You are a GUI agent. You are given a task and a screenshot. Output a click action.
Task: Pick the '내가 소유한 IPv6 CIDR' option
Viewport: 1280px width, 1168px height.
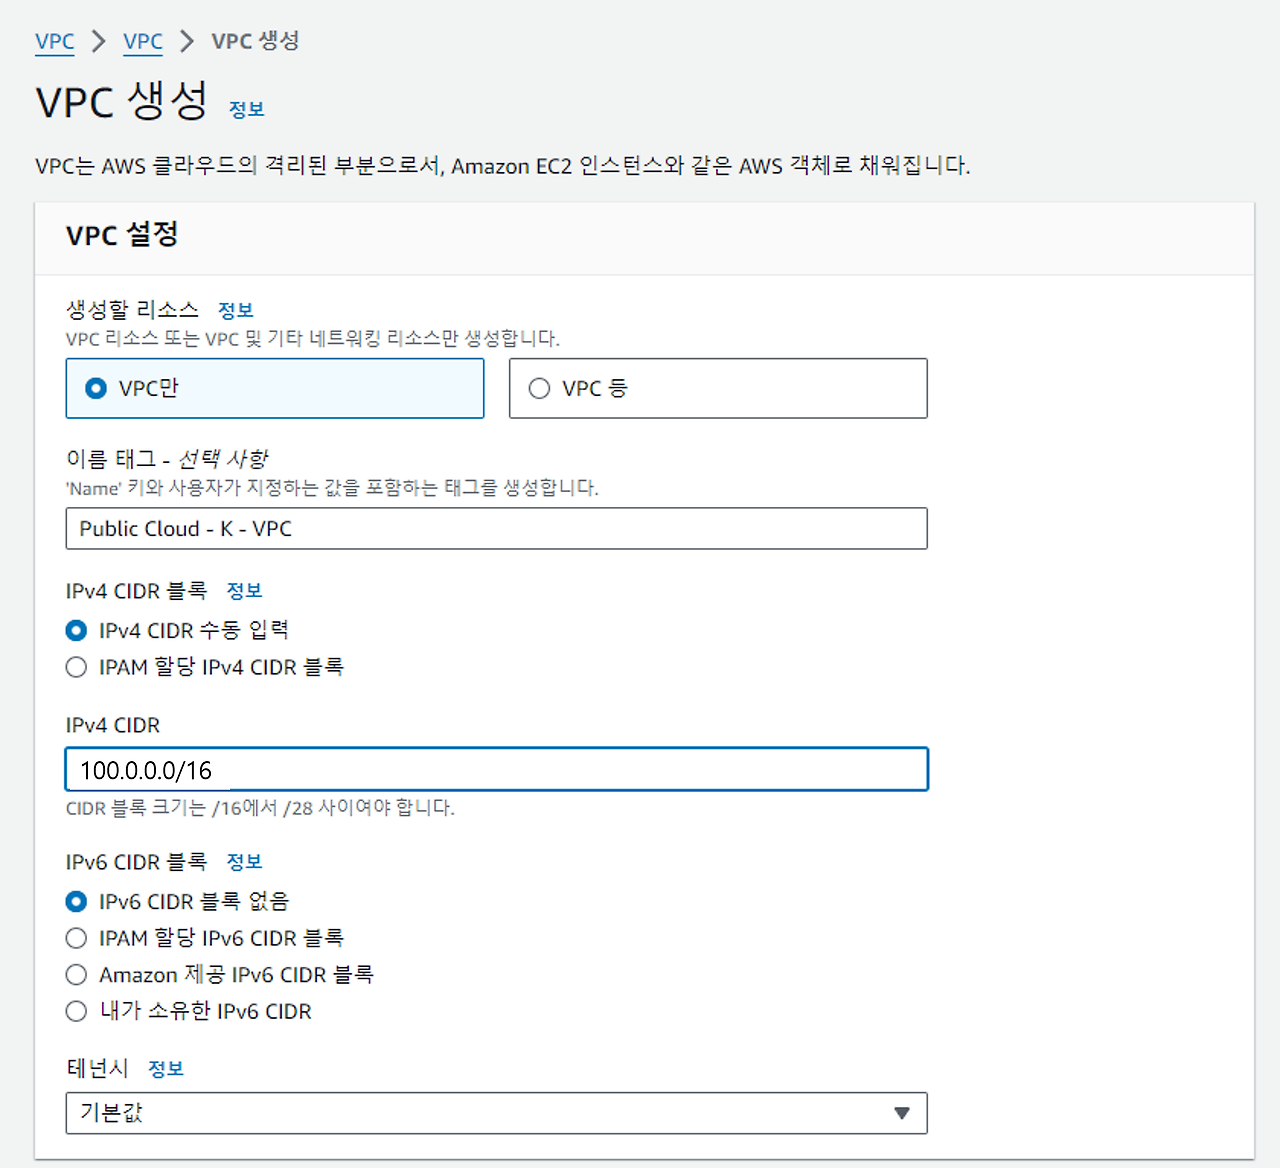coord(76,1011)
